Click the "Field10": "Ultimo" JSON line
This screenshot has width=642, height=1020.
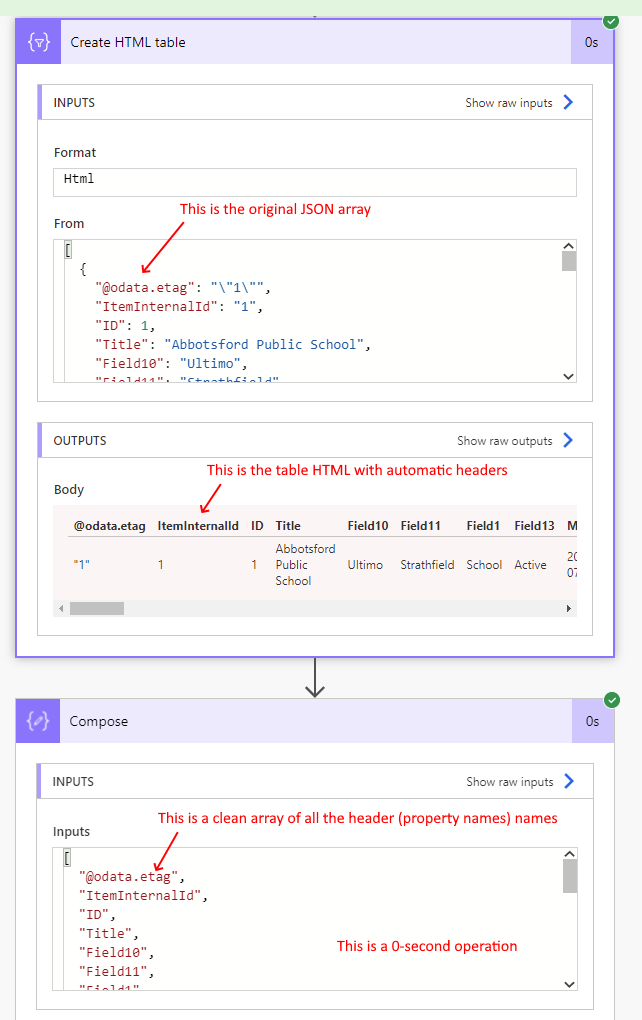171,363
